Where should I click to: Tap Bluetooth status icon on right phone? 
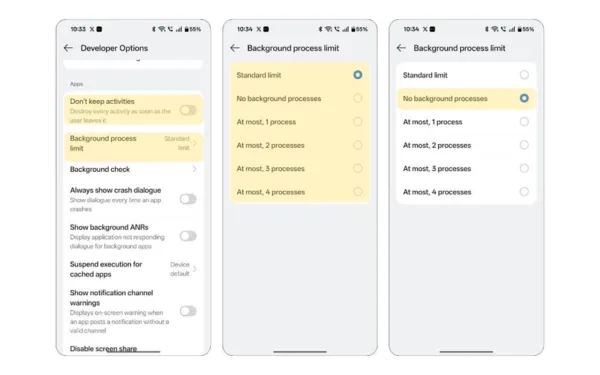[x=487, y=29]
